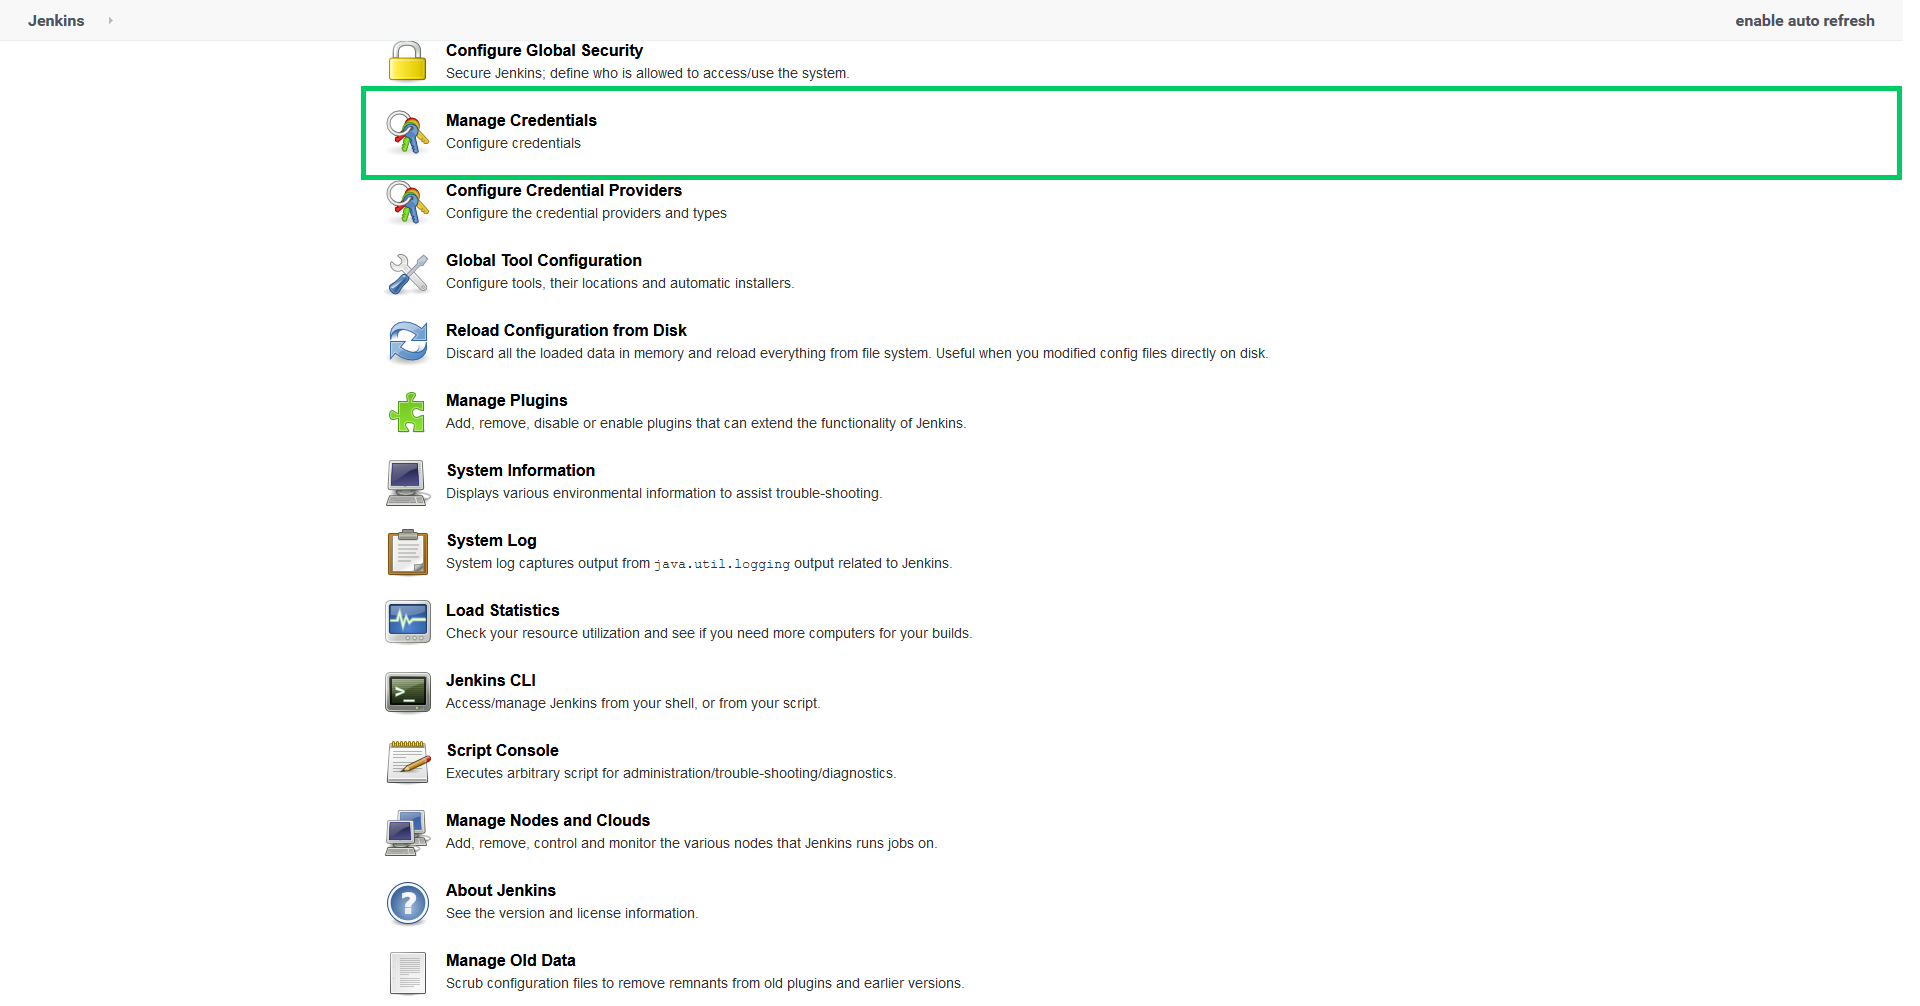Image resolution: width=1920 pixels, height=1006 pixels.
Task: Open Manage Old Data
Action: [x=511, y=960]
